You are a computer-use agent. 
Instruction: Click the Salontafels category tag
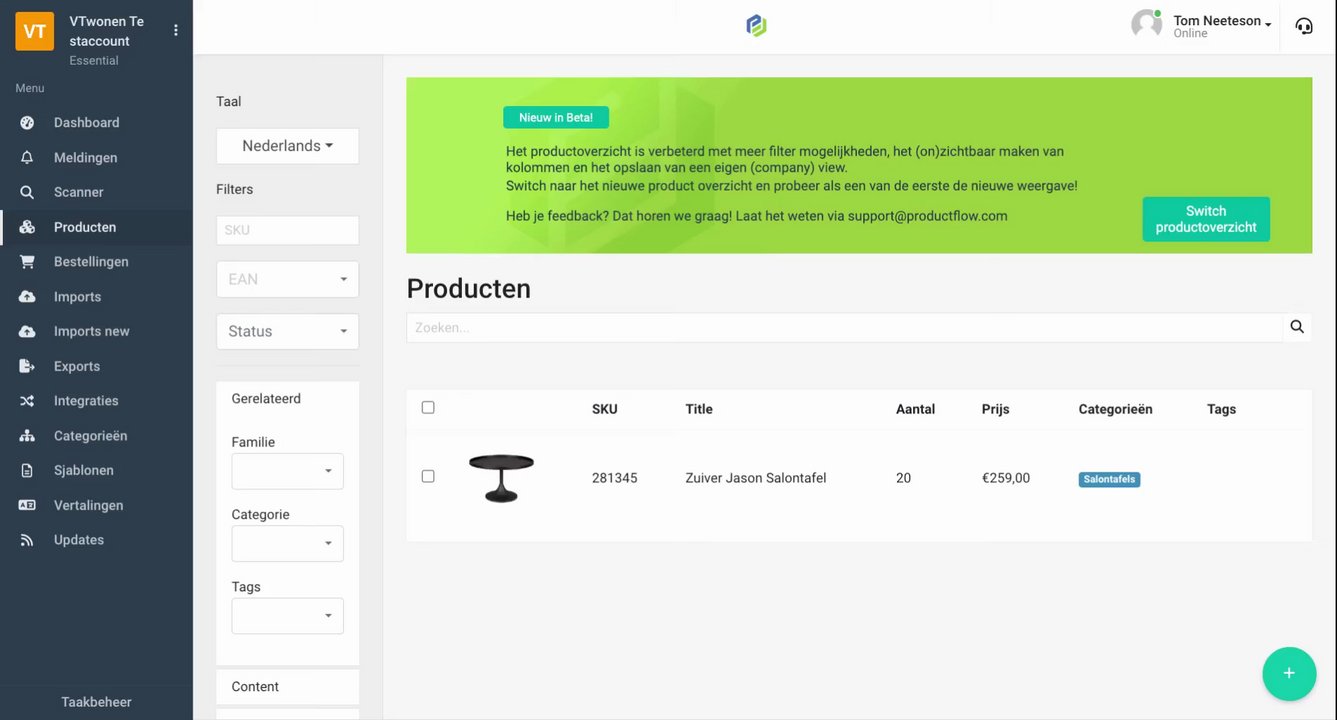coord(1109,479)
